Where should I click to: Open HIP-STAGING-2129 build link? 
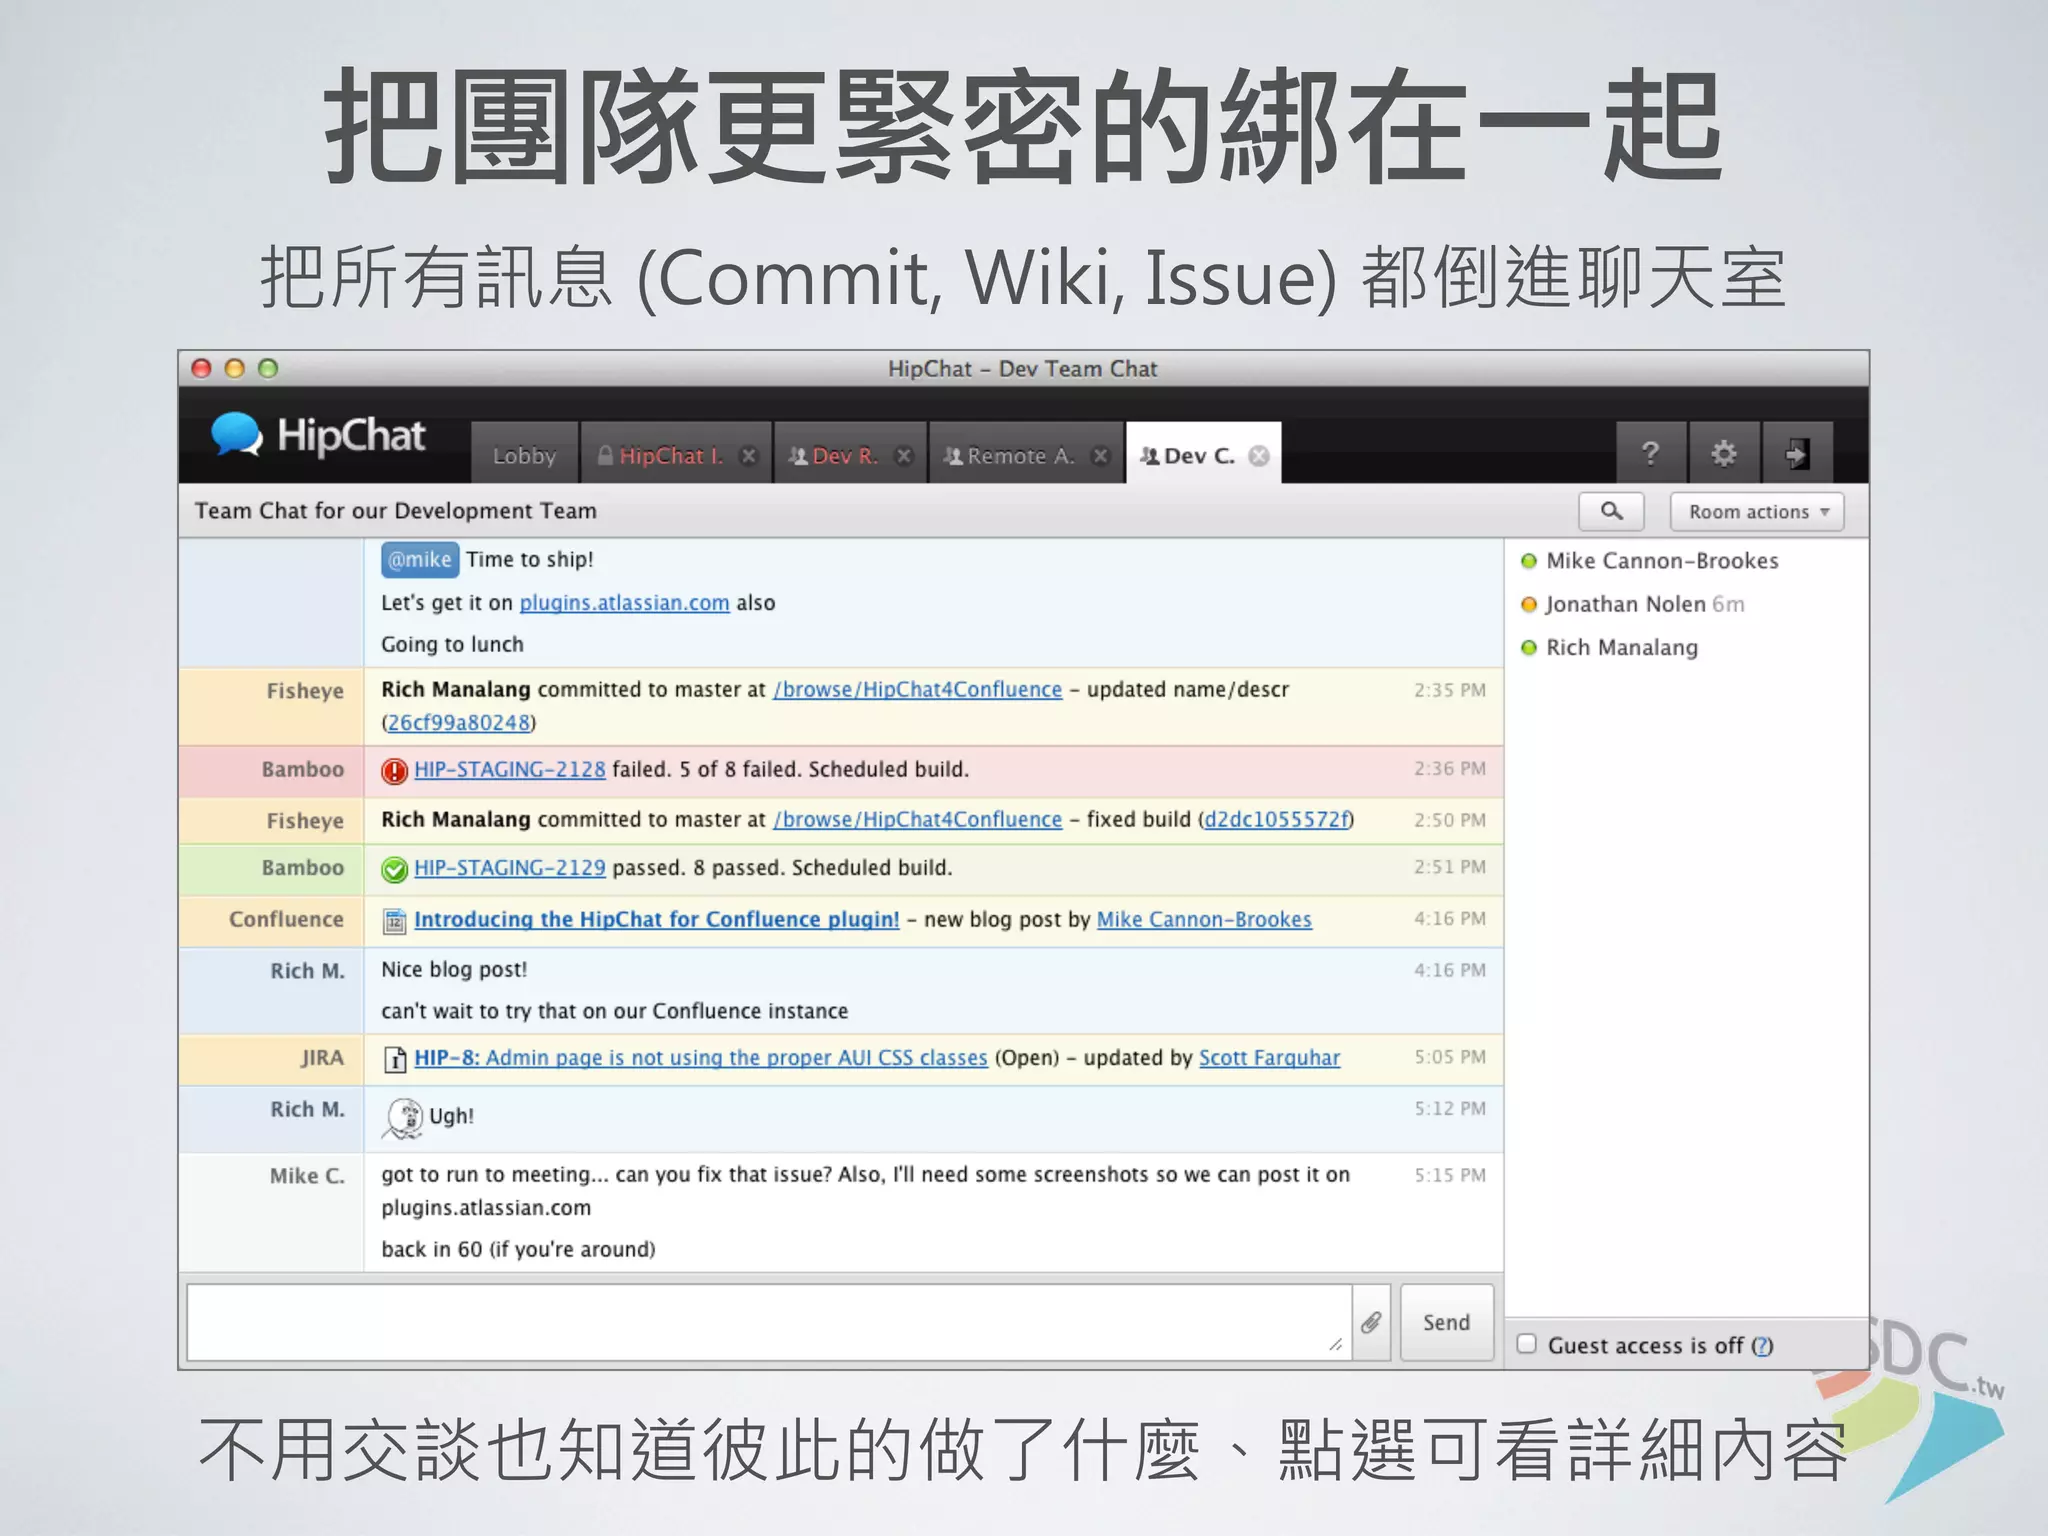pyautogui.click(x=510, y=867)
